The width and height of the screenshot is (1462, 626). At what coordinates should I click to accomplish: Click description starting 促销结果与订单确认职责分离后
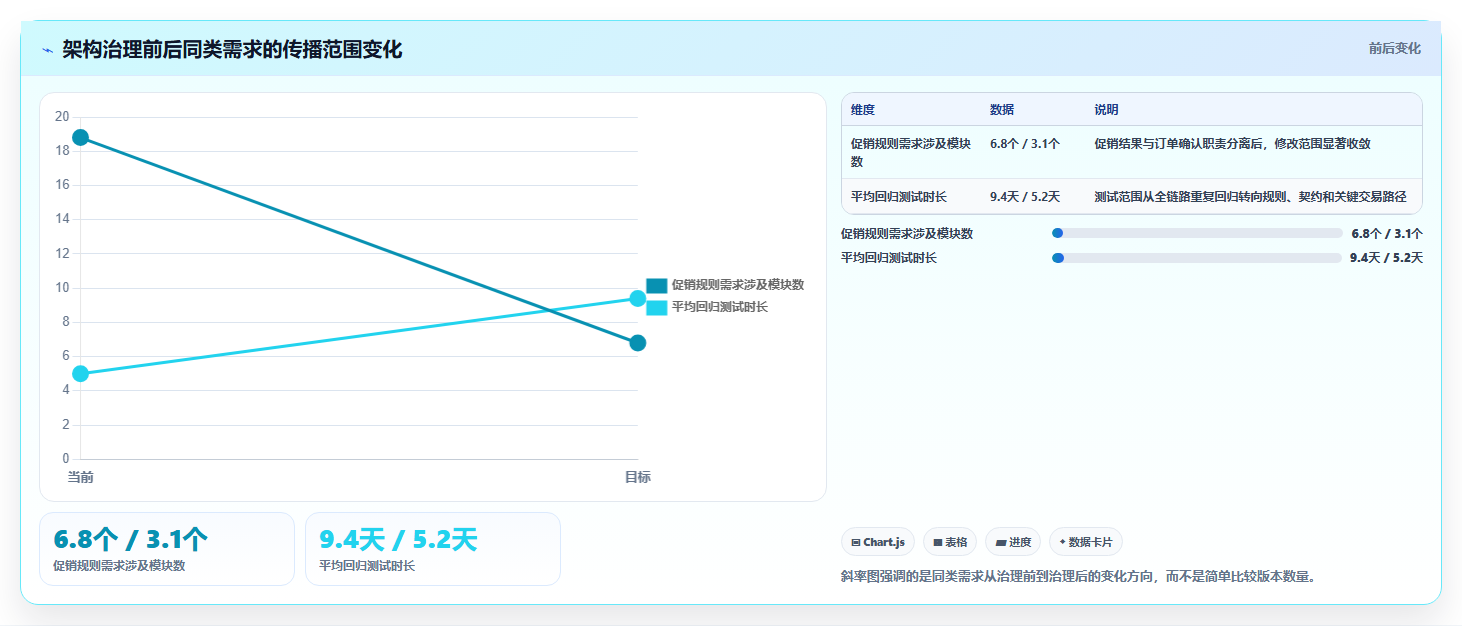click(1232, 144)
